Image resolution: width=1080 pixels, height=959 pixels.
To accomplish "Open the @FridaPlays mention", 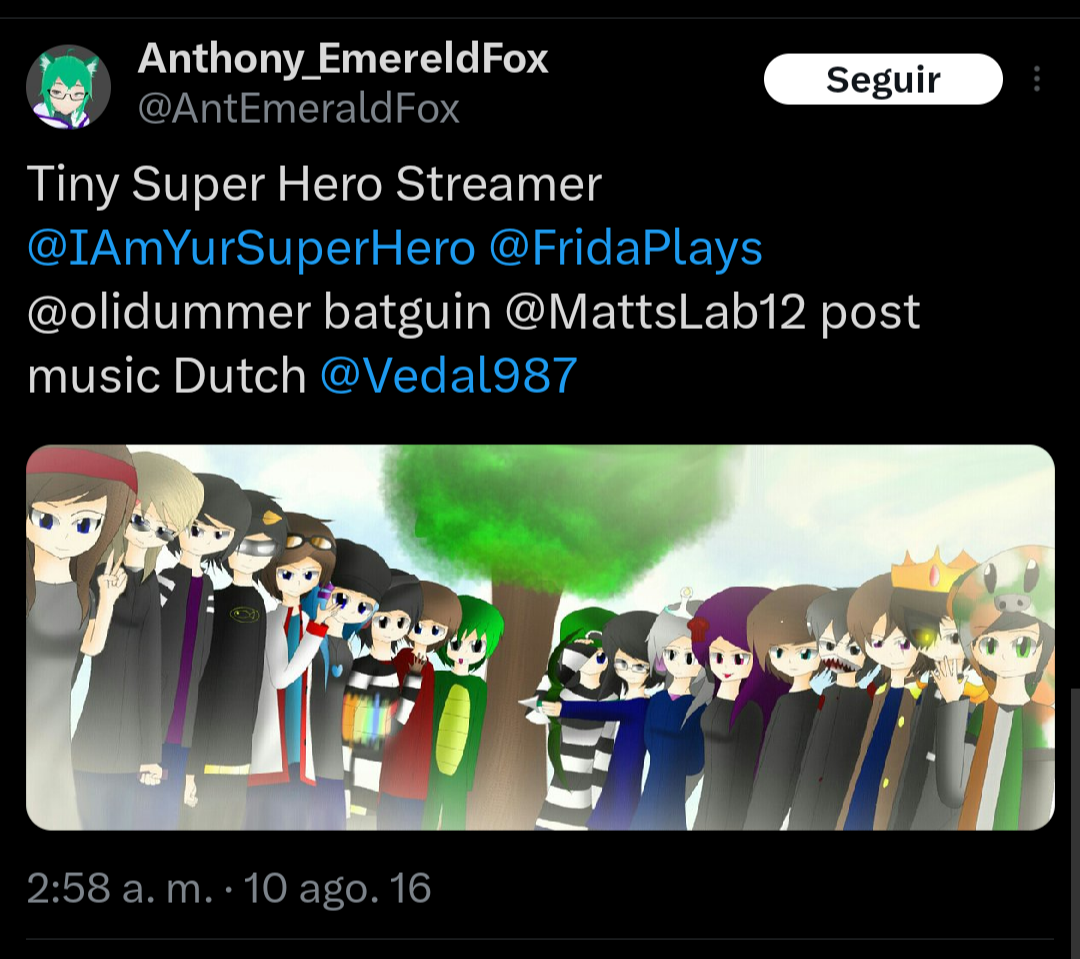I will pyautogui.click(x=625, y=248).
